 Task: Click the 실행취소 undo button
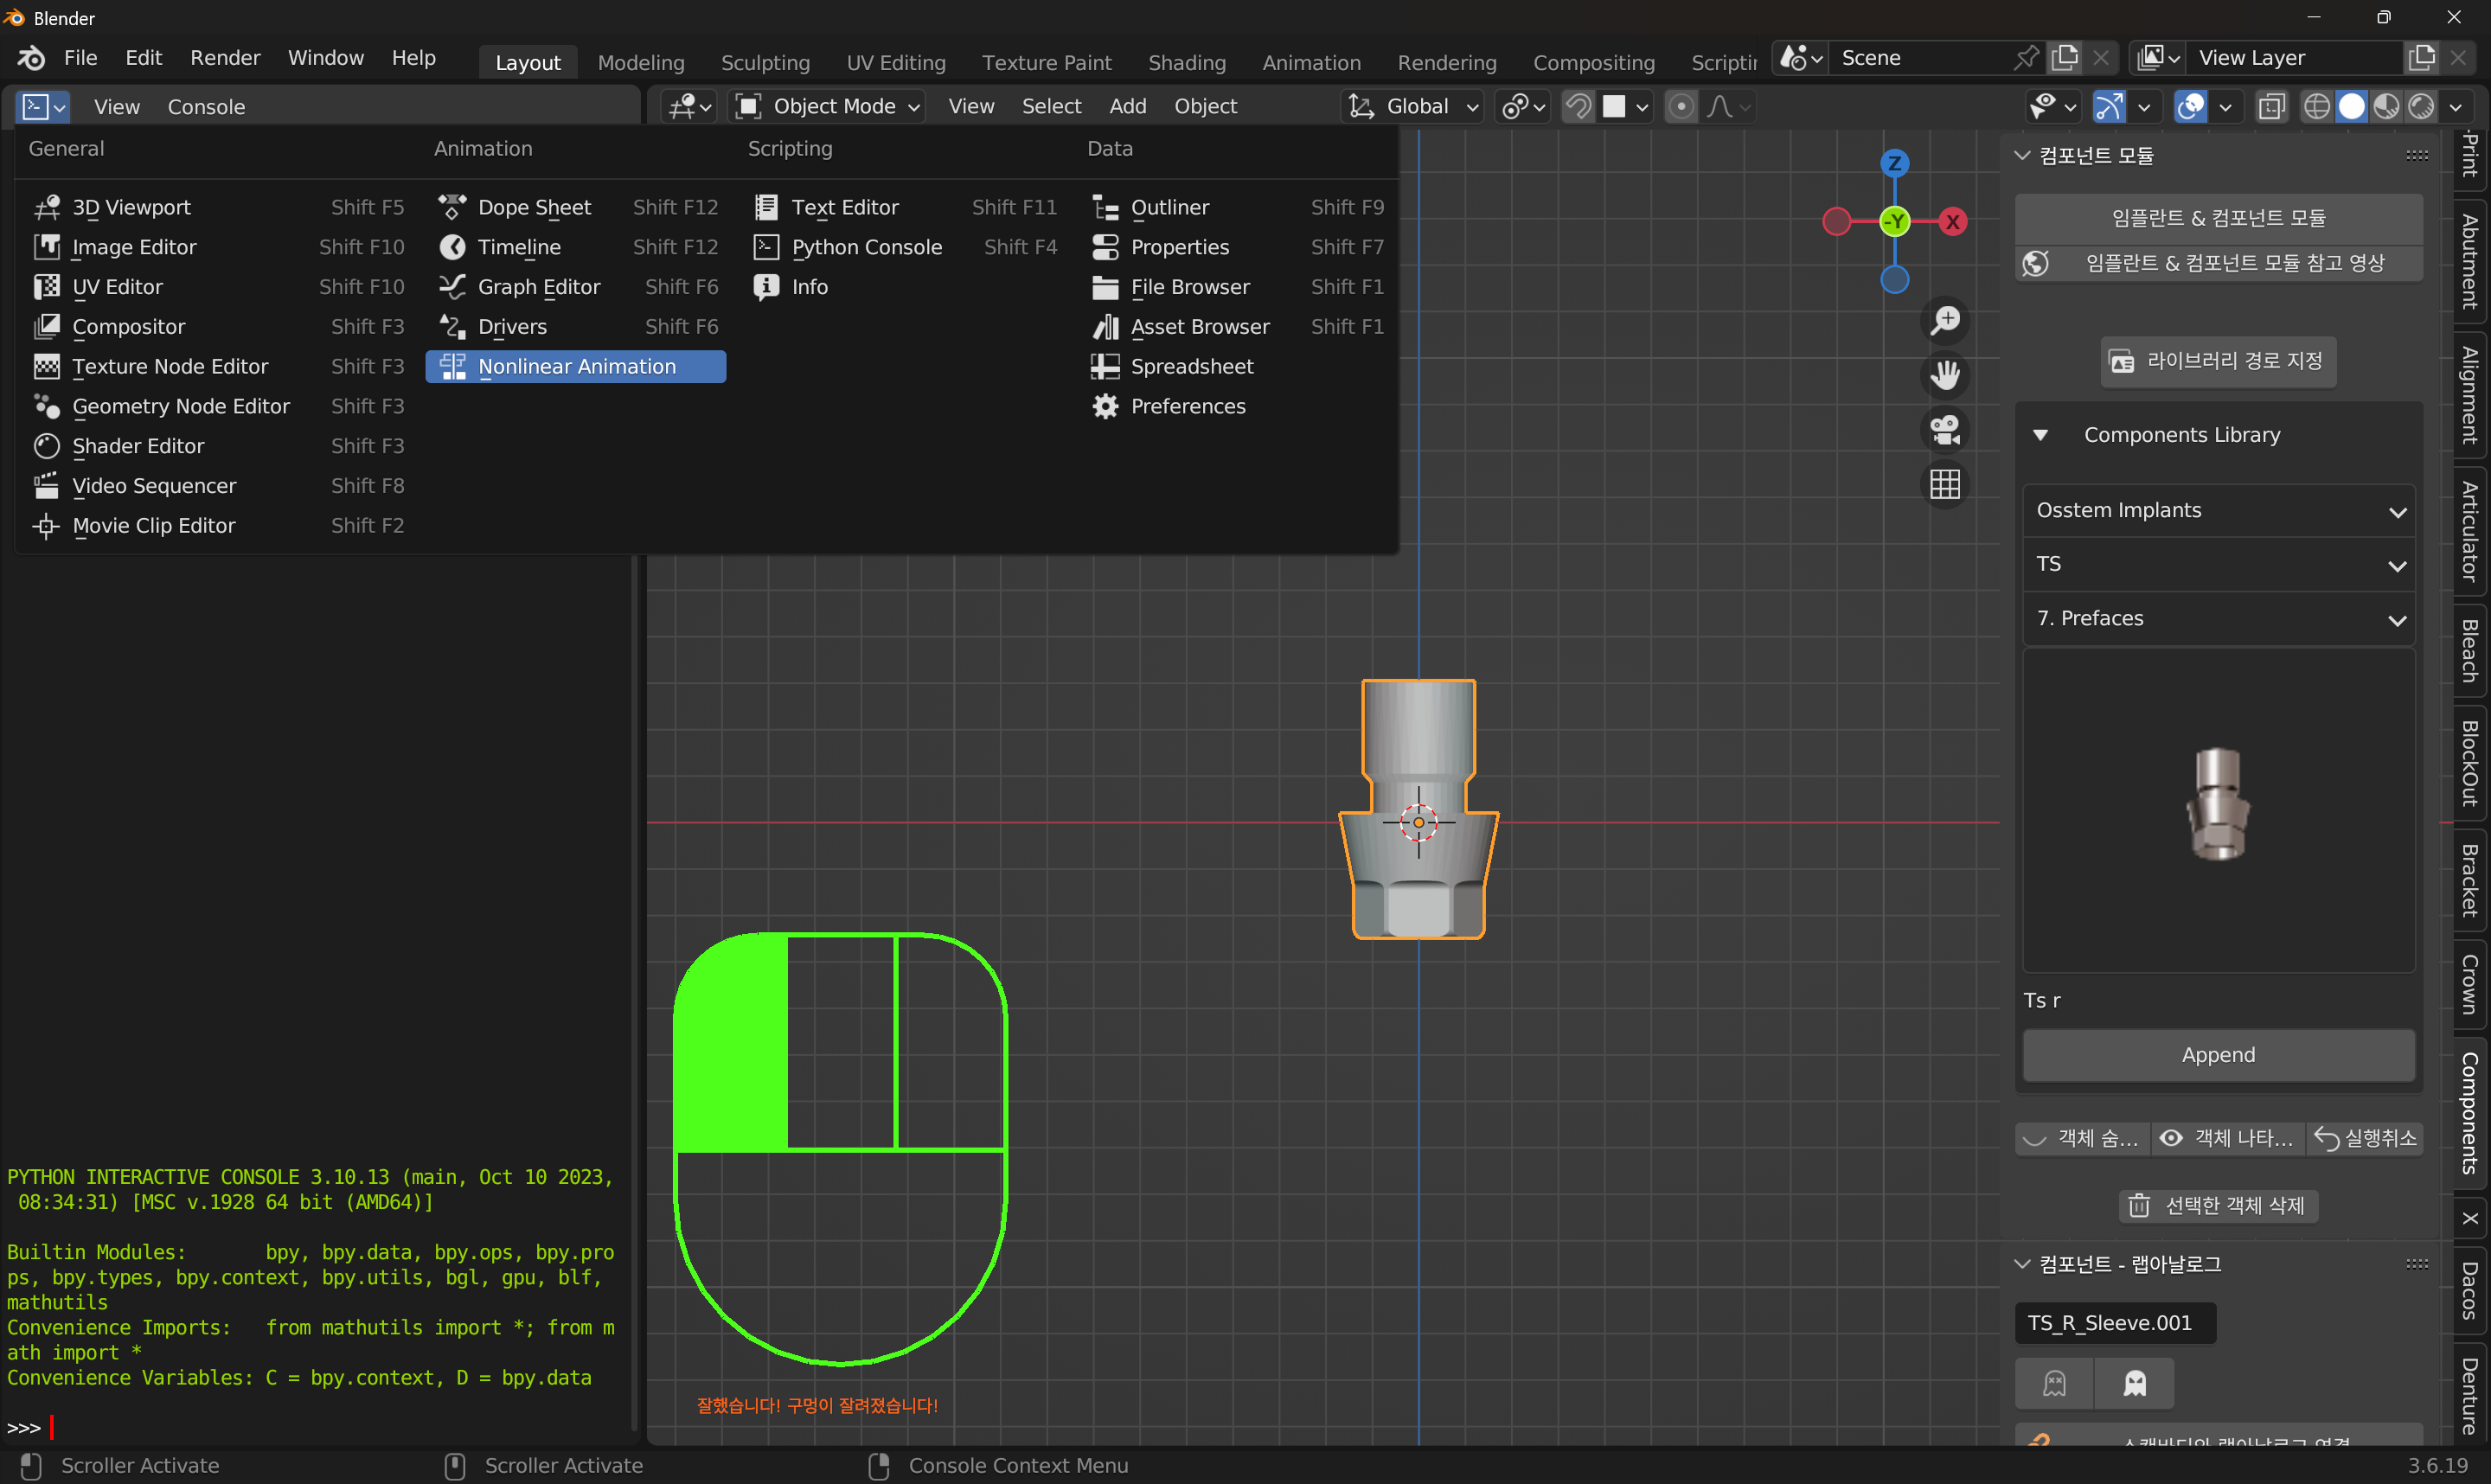(2365, 1138)
